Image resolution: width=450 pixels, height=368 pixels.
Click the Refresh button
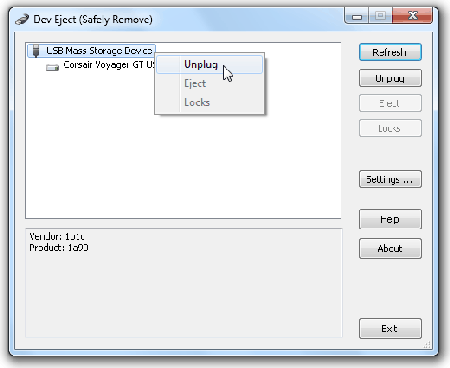(x=390, y=52)
